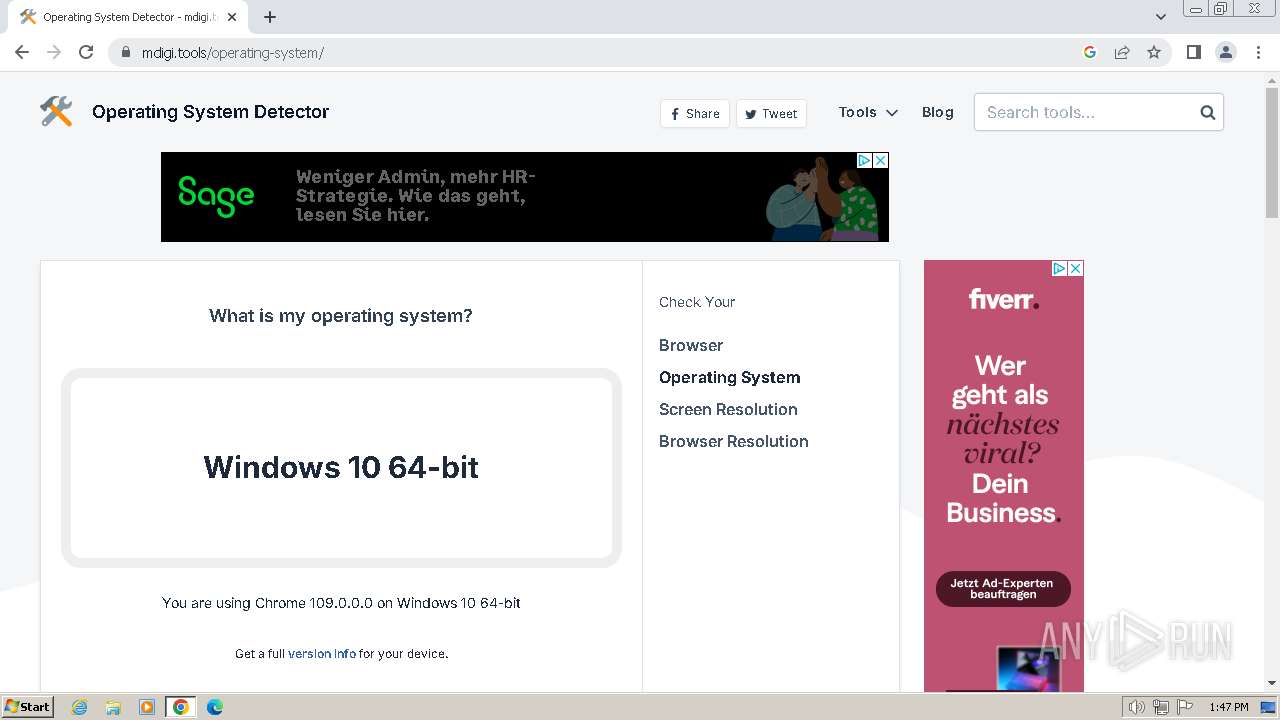This screenshot has height=720, width=1280.
Task: Open the media player taskbar icon
Action: [147, 707]
